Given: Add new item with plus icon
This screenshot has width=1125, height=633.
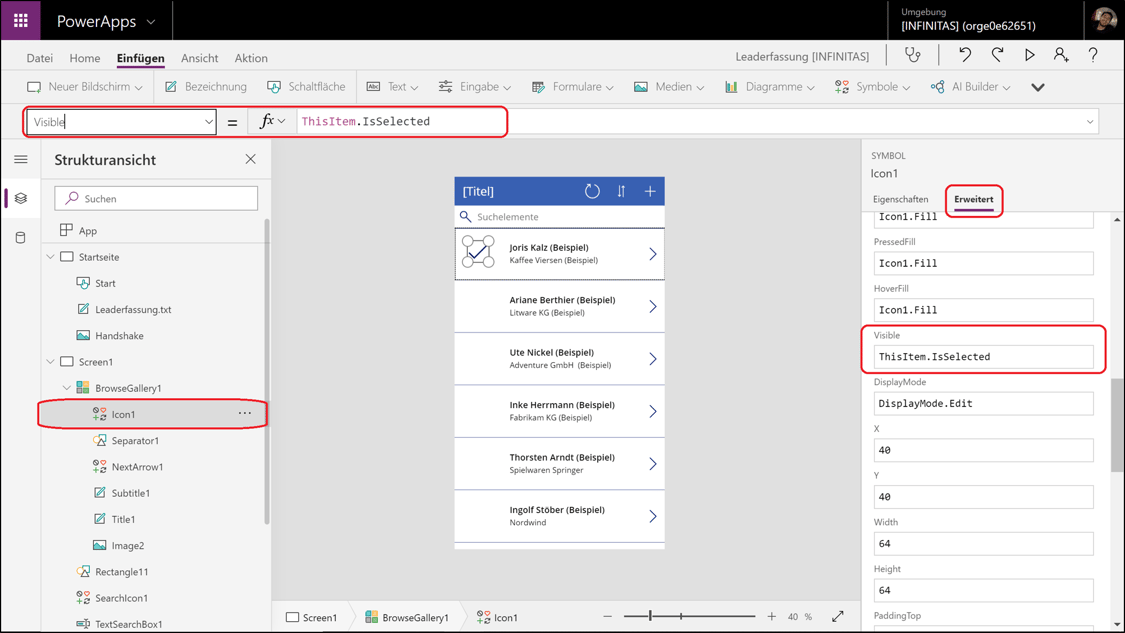Looking at the screenshot, I should (x=650, y=191).
